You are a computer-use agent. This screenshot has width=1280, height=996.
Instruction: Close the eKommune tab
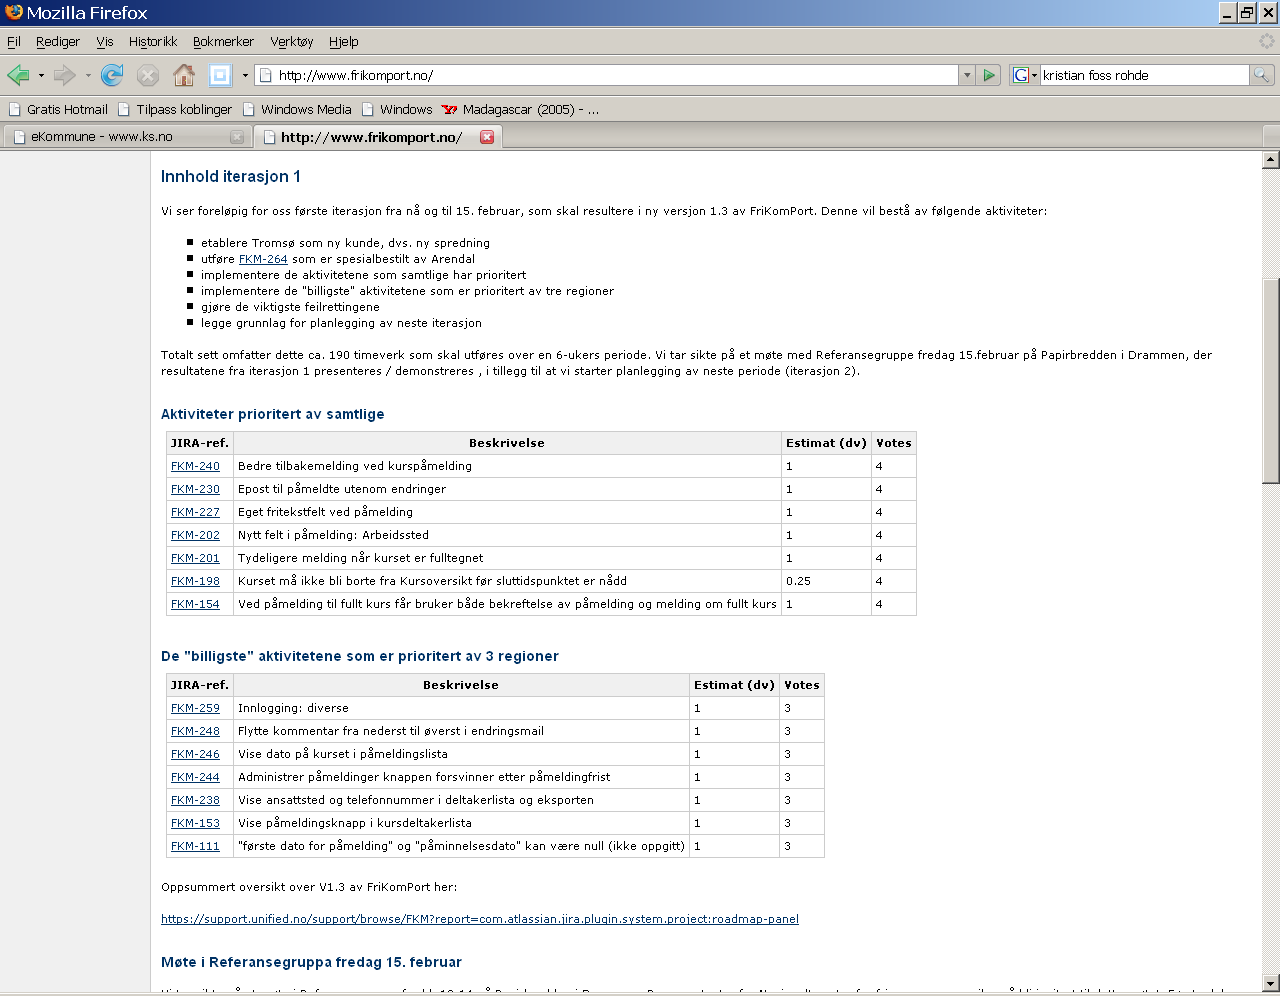coord(237,137)
